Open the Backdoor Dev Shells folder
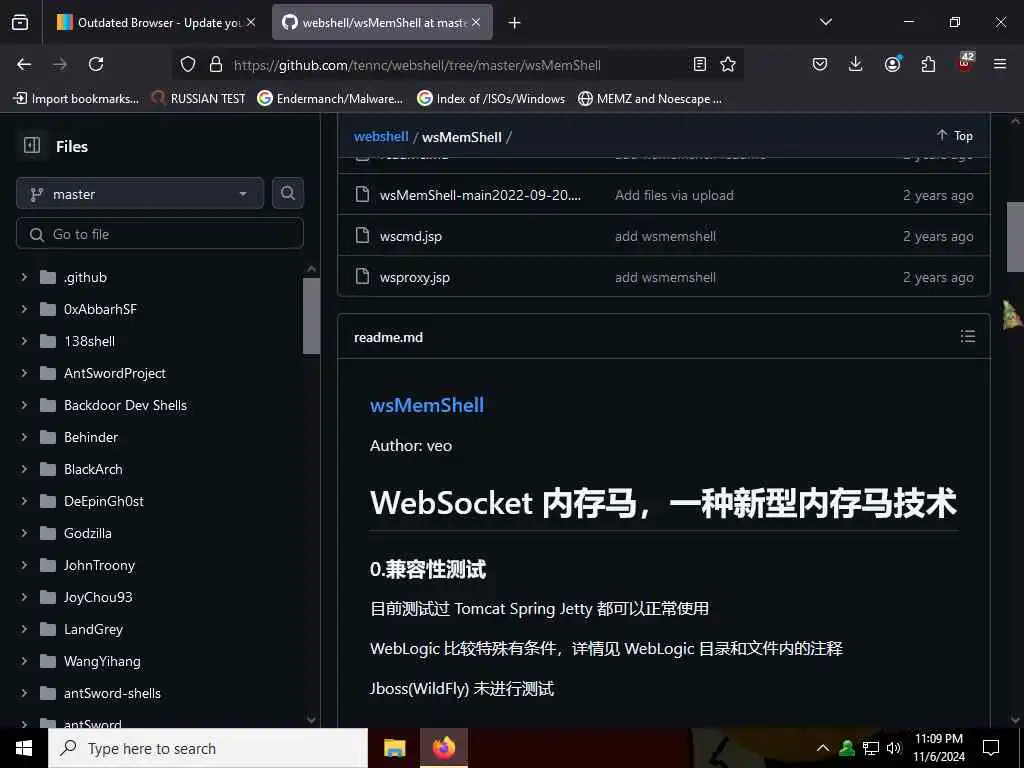This screenshot has width=1024, height=768. tap(125, 405)
